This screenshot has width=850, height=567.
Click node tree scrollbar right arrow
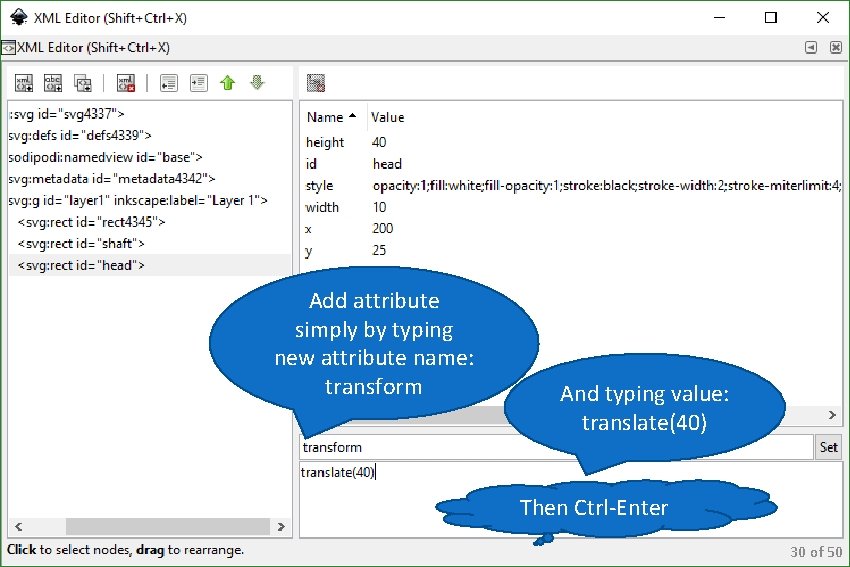coord(281,526)
